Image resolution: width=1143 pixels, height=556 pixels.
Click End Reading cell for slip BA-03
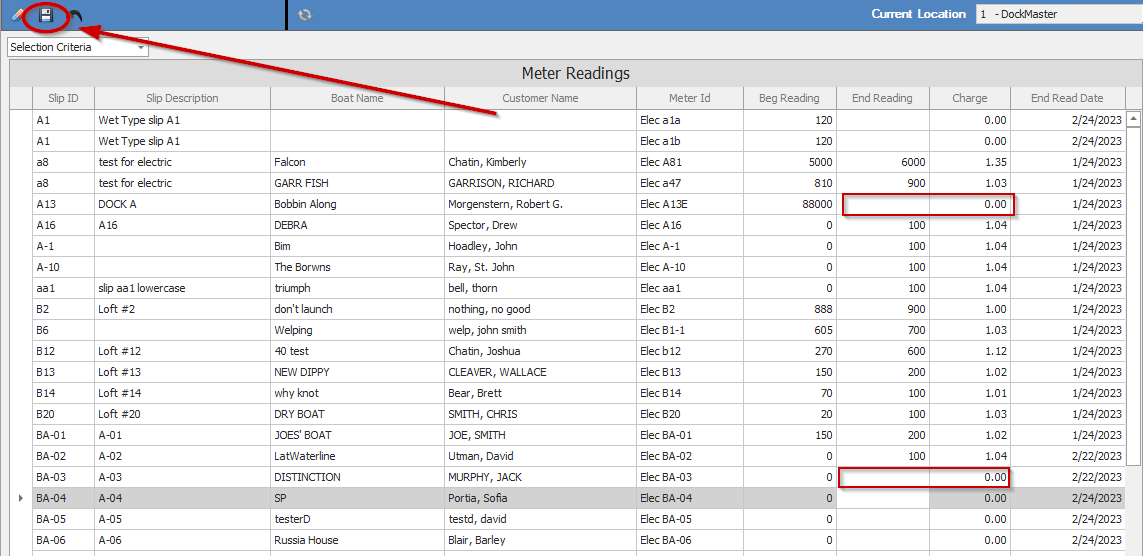coord(883,477)
